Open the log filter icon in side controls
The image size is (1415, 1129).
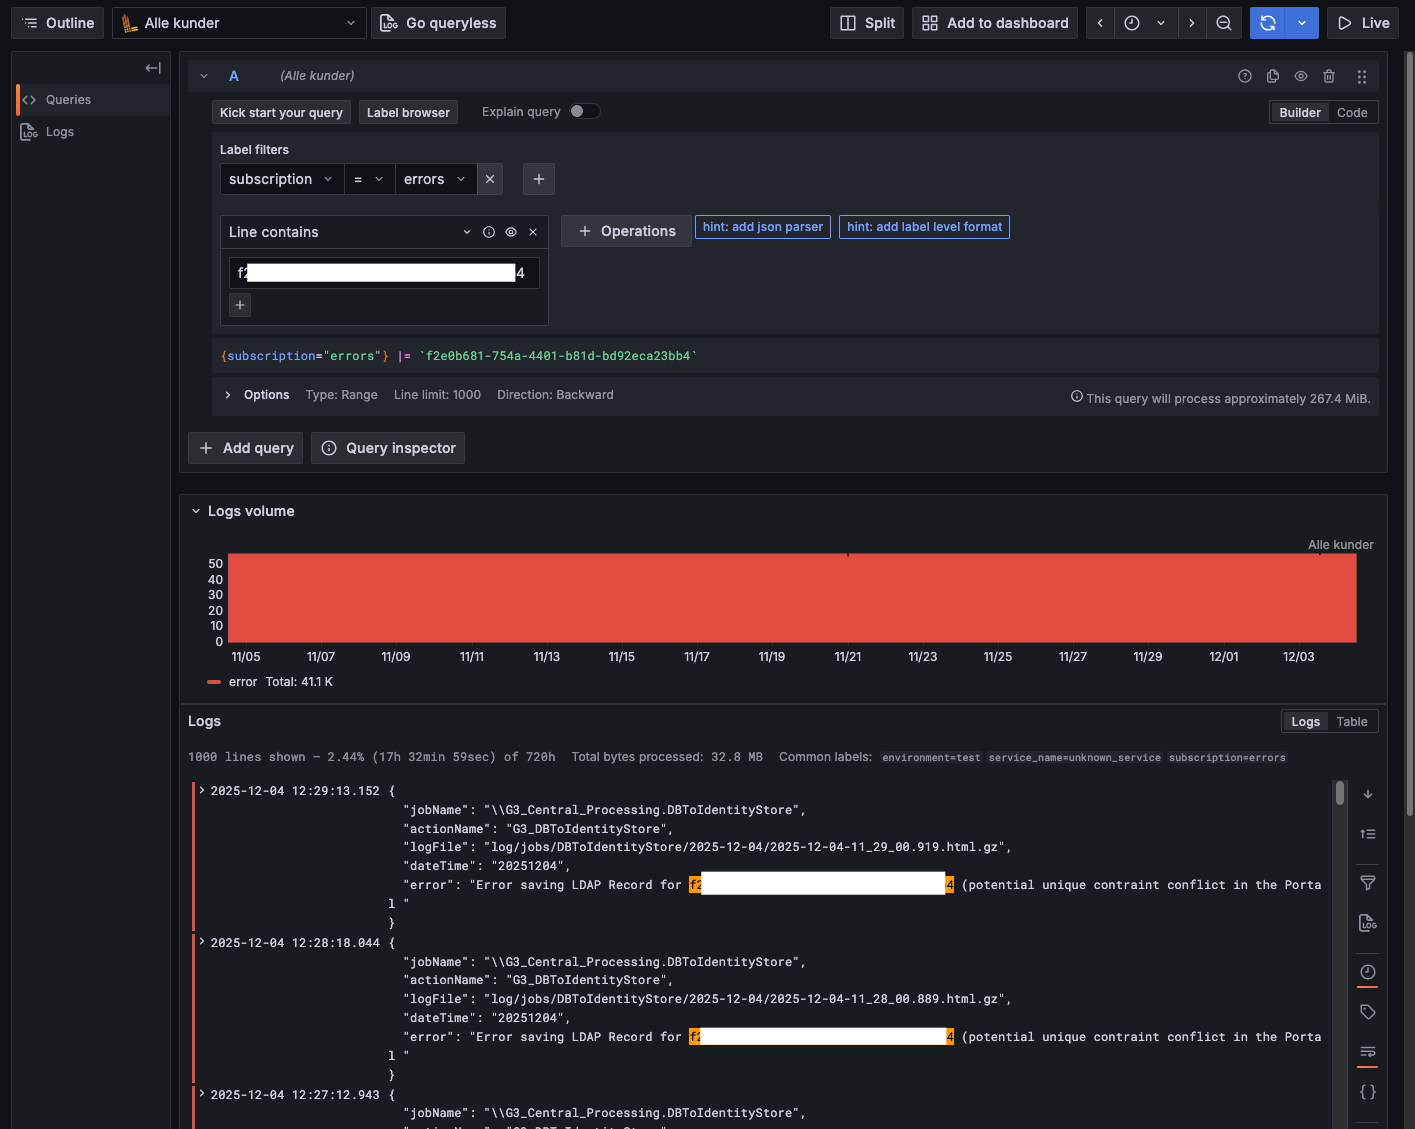pos(1367,883)
